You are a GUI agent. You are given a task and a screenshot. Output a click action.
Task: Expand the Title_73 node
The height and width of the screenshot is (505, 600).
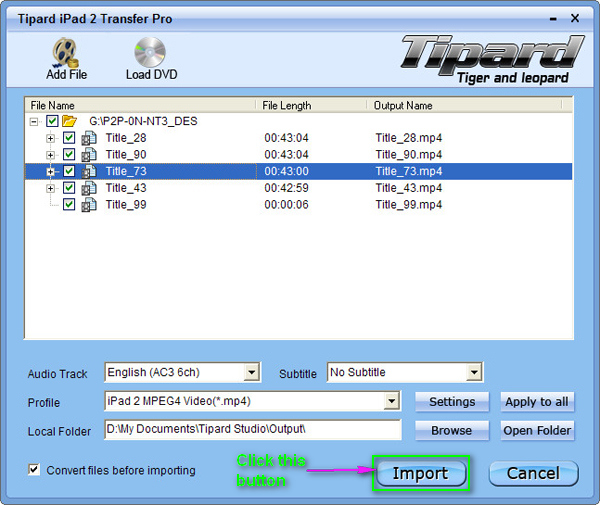[x=50, y=172]
